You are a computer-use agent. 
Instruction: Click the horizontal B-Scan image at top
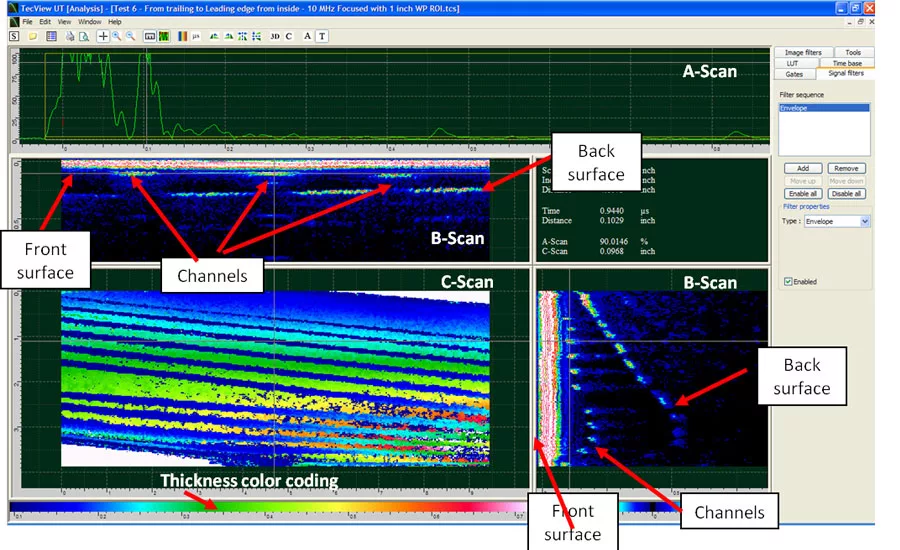(276, 210)
